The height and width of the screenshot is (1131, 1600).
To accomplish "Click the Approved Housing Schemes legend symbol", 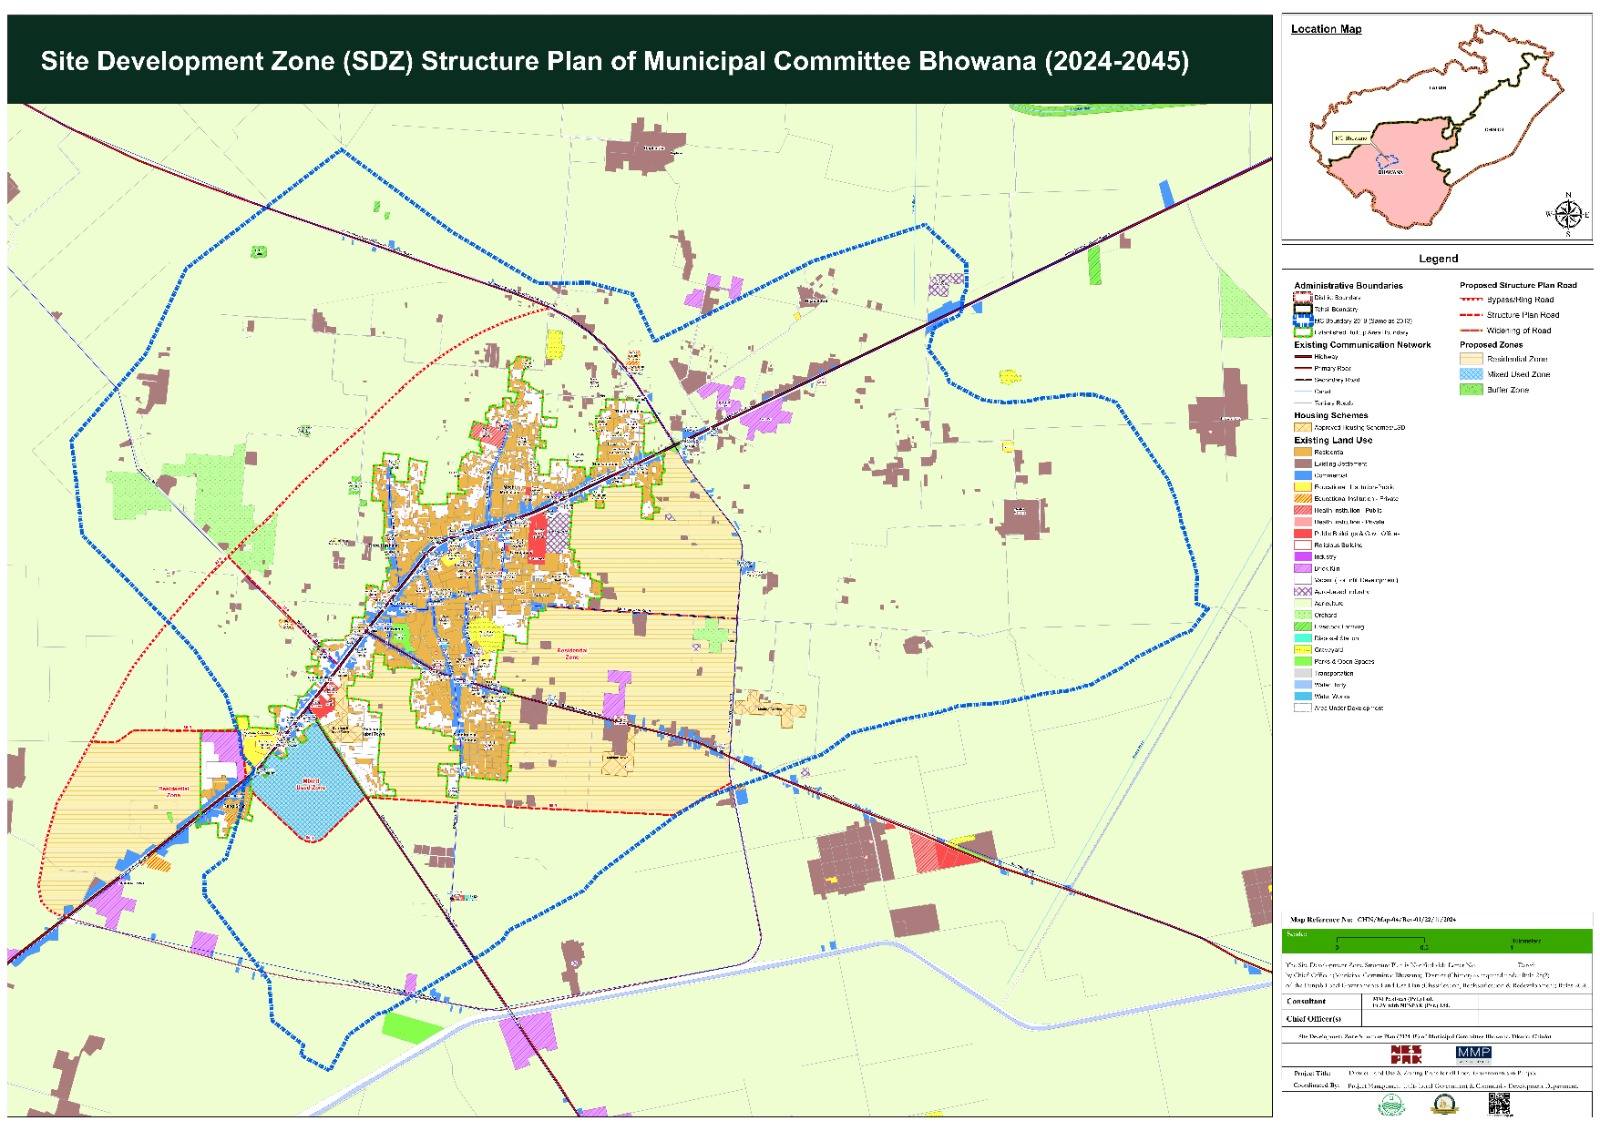I will [1302, 427].
